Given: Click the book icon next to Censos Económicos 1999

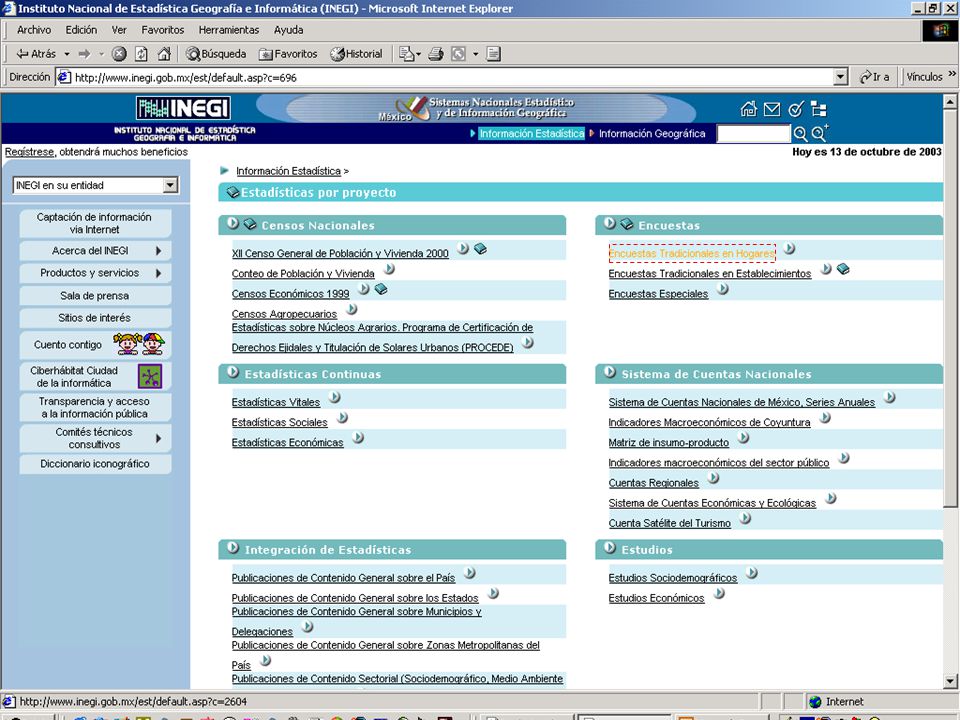Looking at the screenshot, I should pyautogui.click(x=381, y=289).
